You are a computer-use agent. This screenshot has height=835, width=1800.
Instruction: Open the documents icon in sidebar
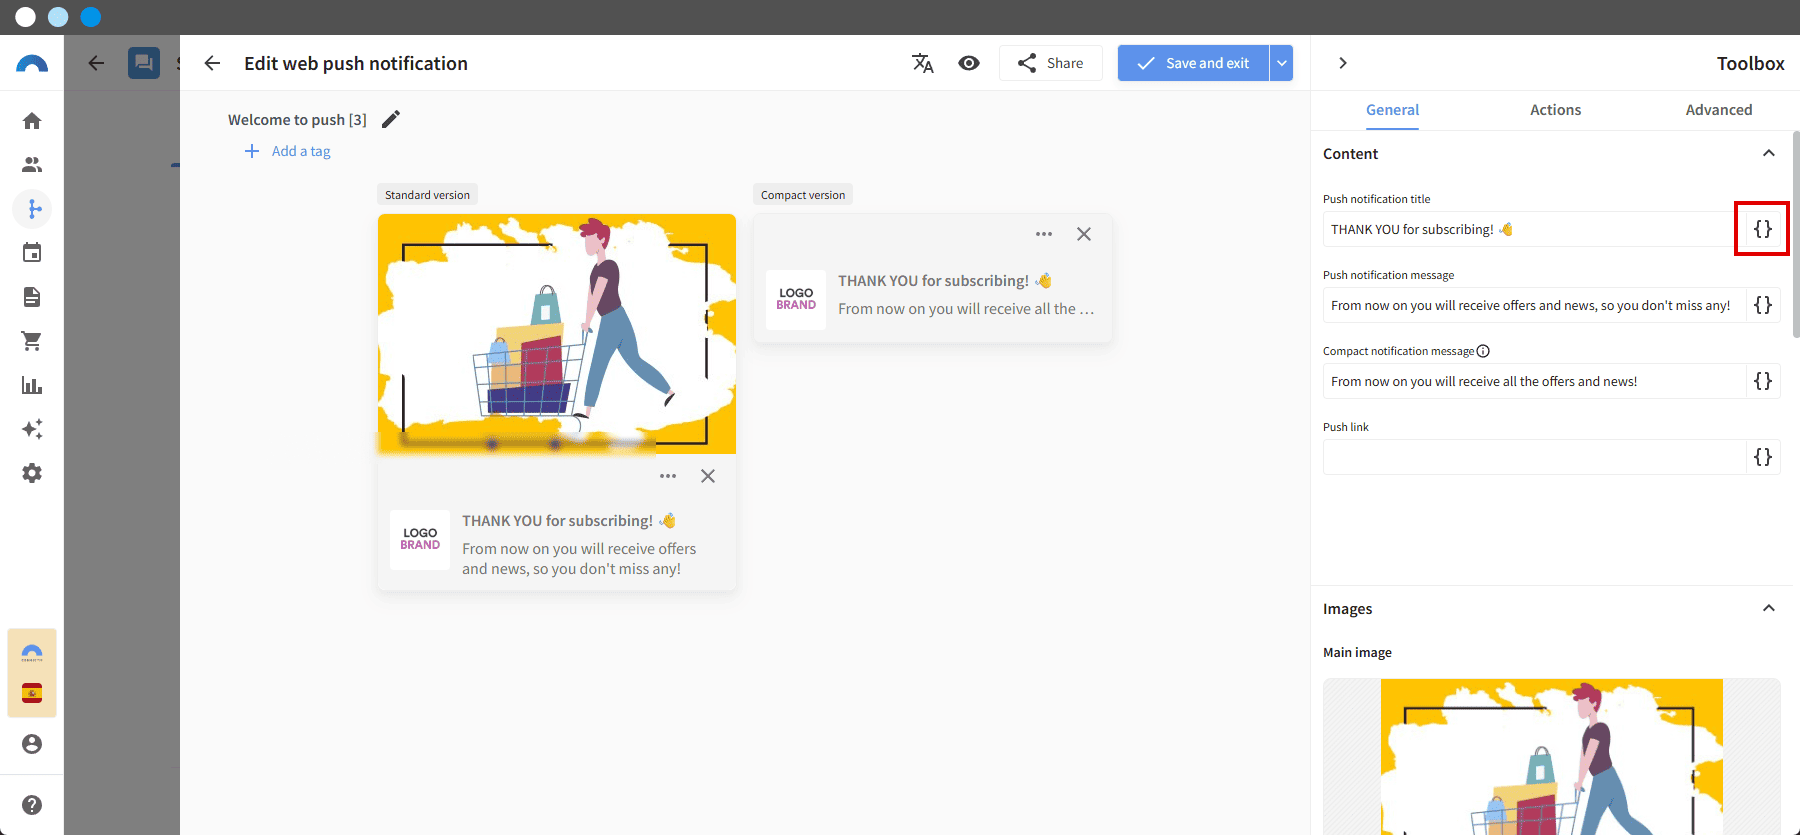point(32,297)
